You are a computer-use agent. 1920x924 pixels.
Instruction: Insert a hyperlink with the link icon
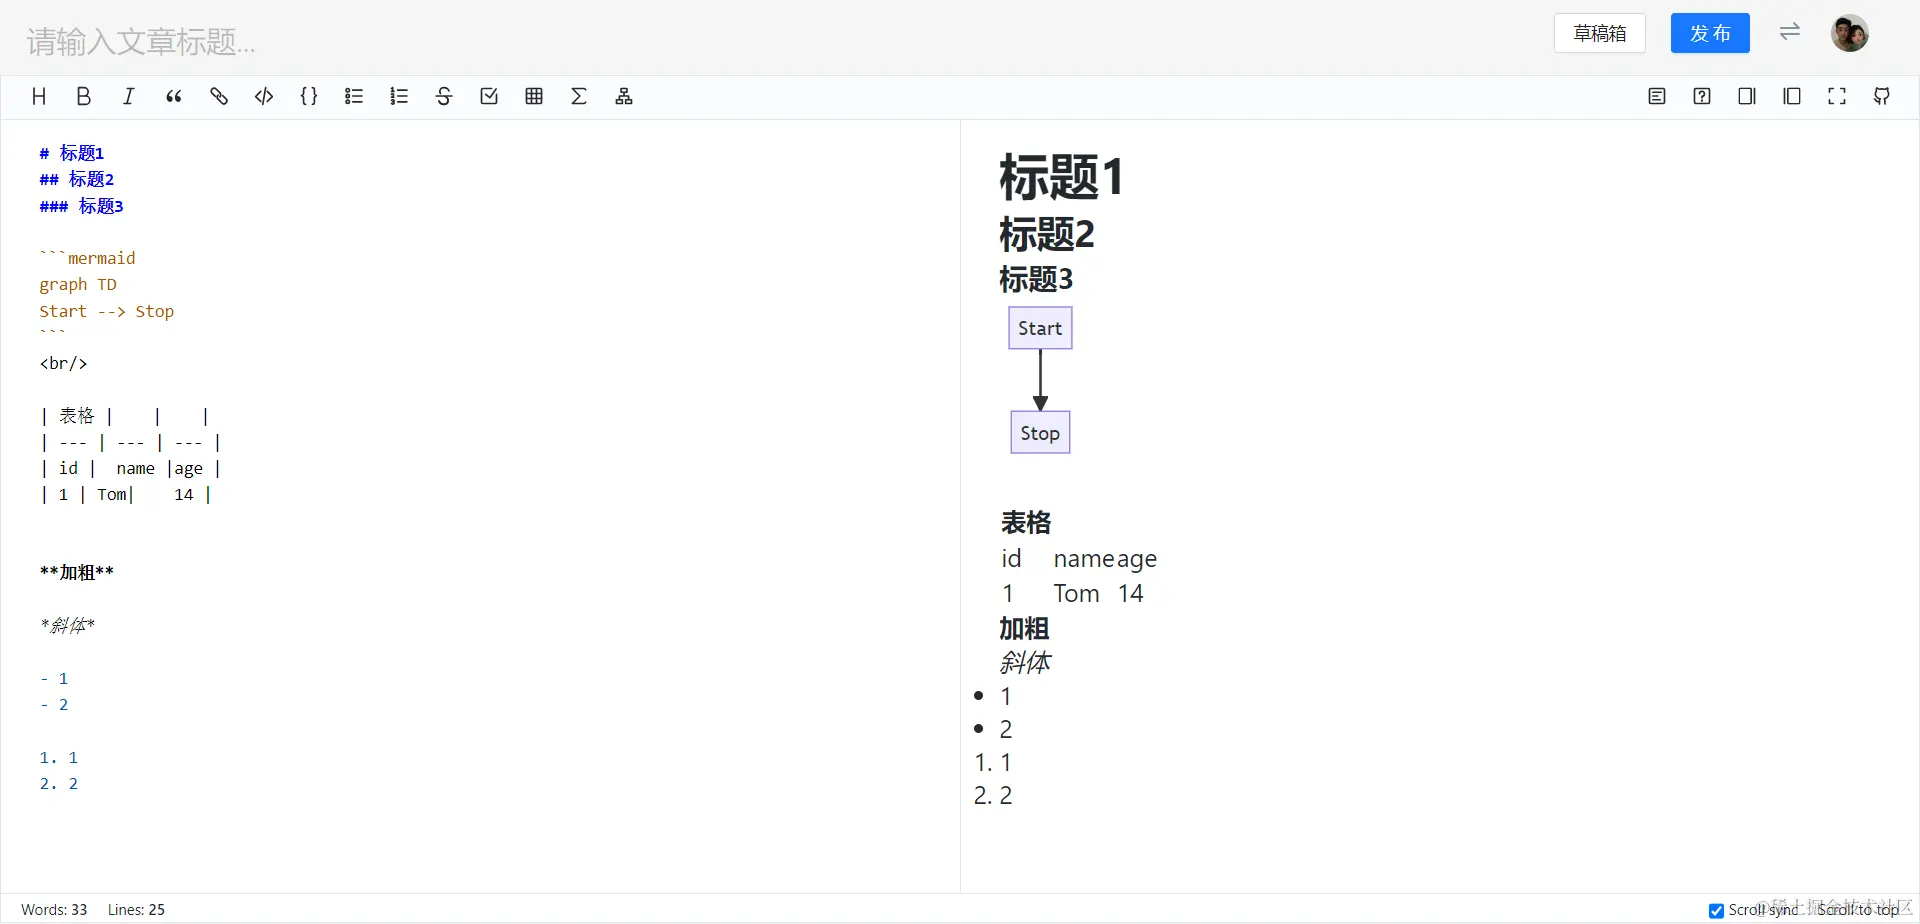pyautogui.click(x=219, y=96)
